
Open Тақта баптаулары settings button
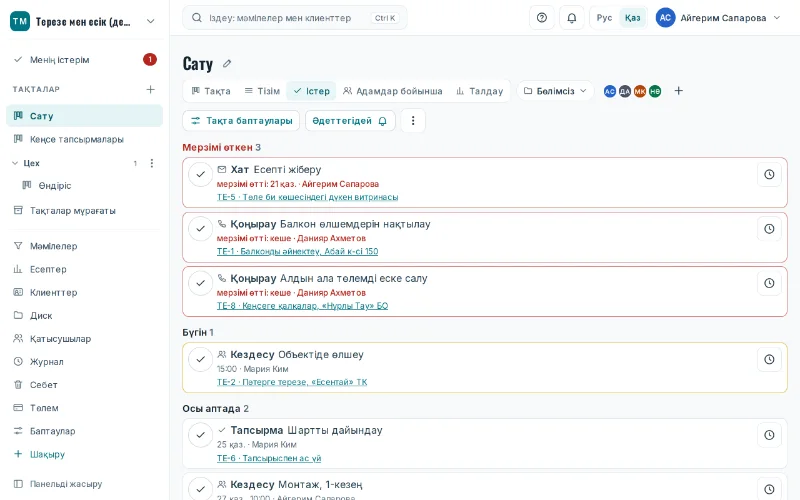point(241,121)
